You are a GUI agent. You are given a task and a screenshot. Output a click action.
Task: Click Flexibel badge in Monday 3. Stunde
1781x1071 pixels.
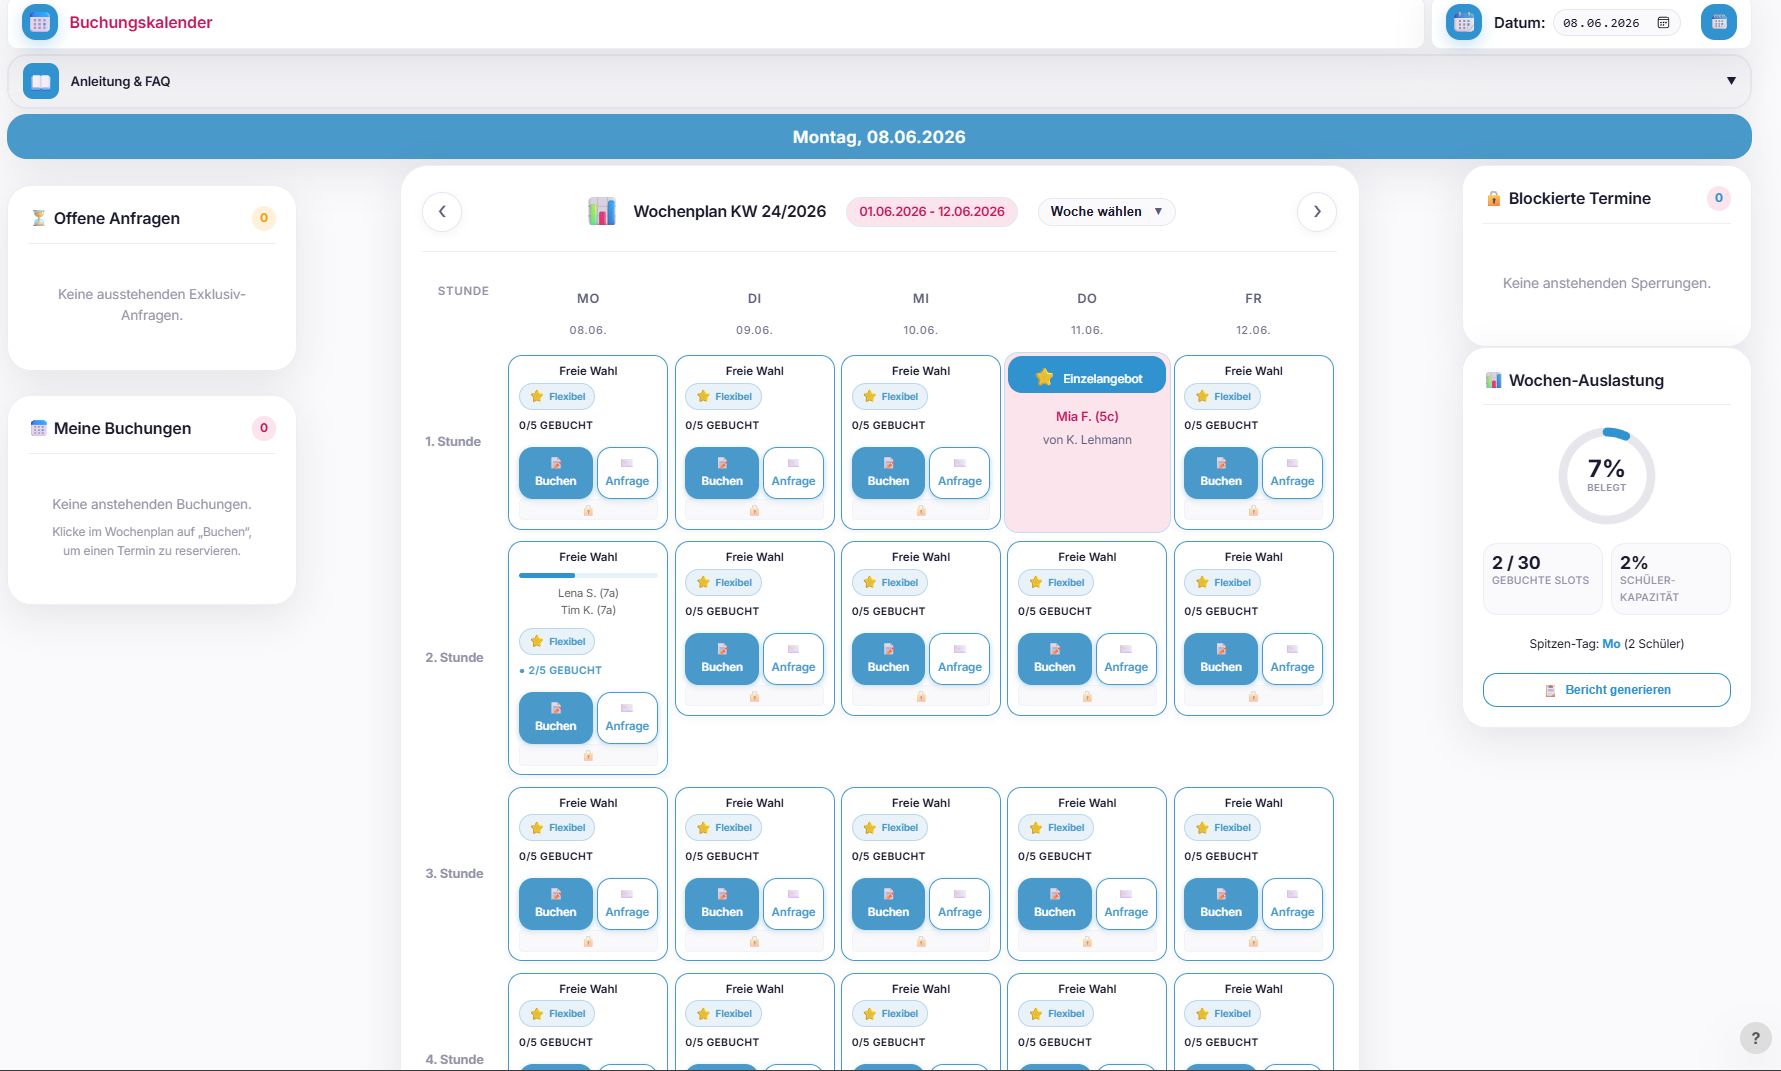click(557, 828)
